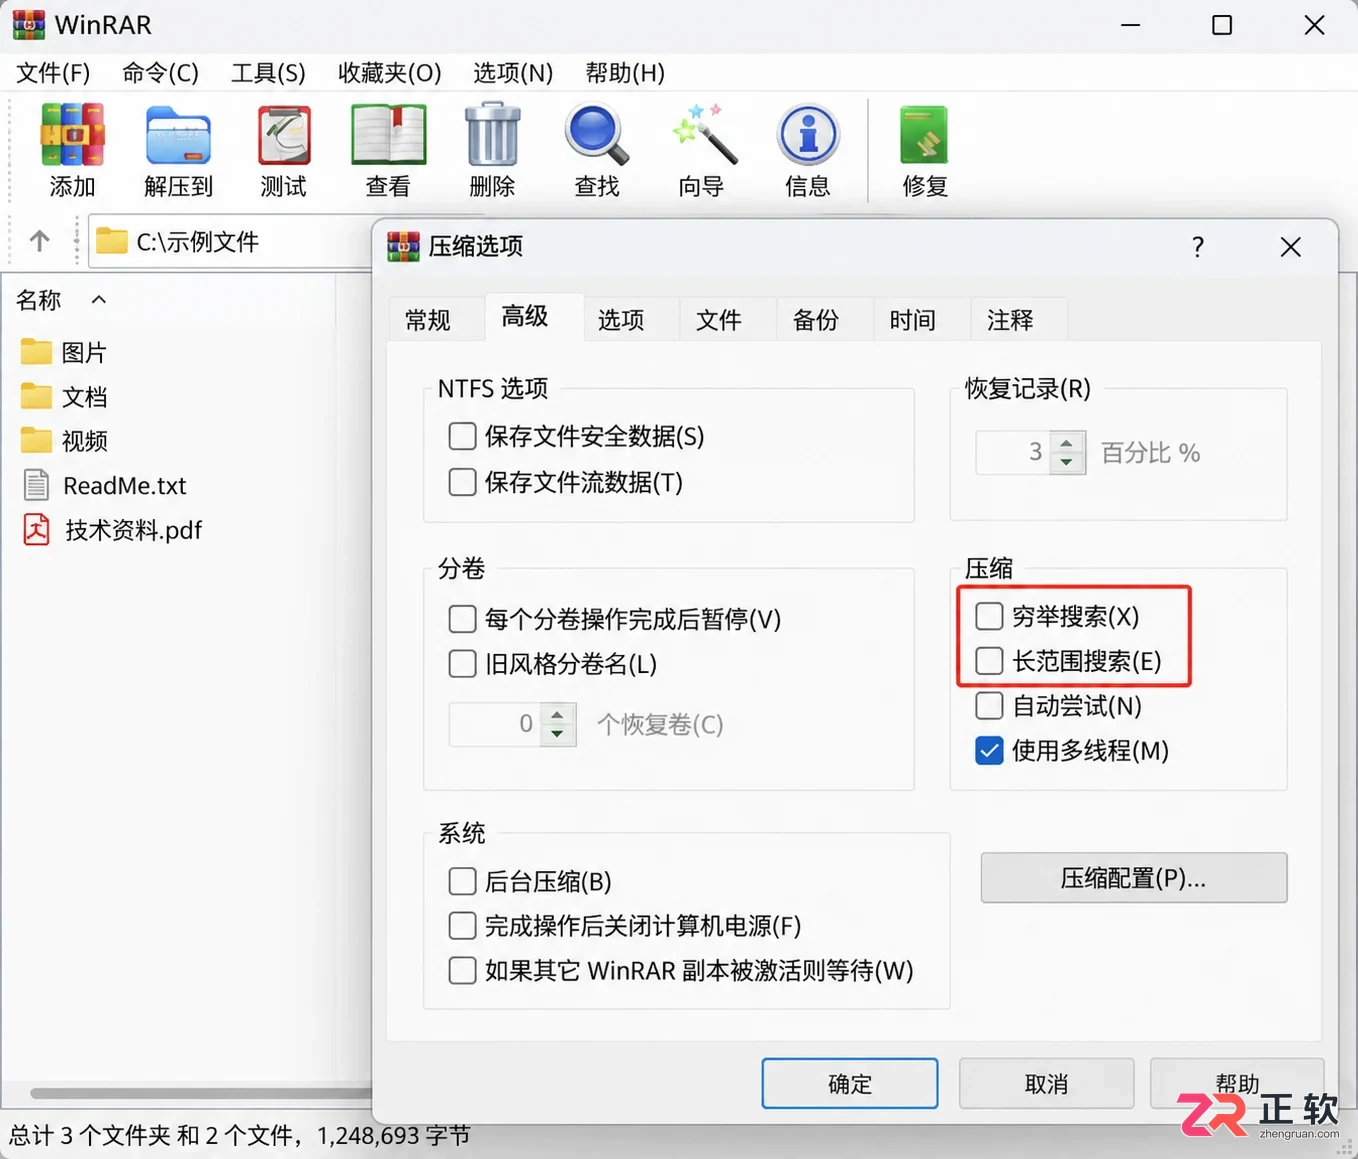
Task: Open the 查看 (View) toolbar icon
Action: (389, 135)
